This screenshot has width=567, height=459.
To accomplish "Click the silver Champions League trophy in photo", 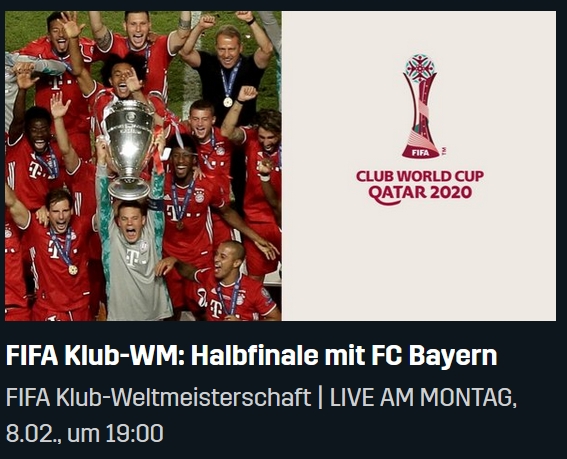I will click(129, 148).
